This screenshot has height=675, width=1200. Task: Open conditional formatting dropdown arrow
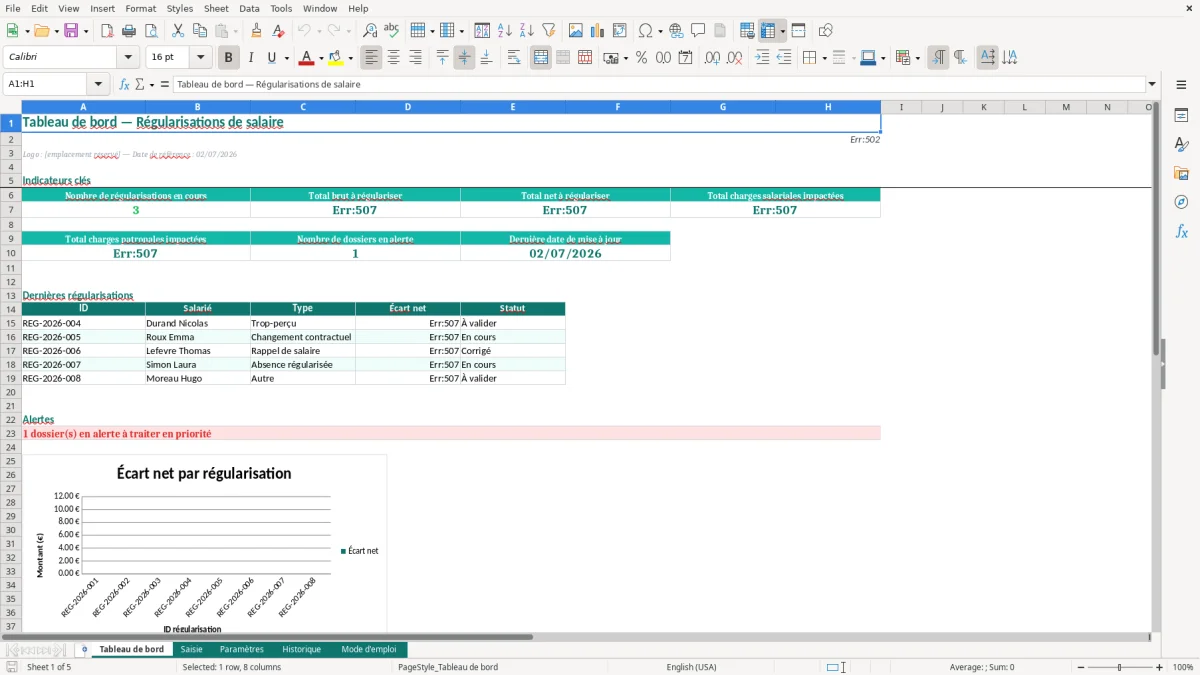(x=917, y=58)
